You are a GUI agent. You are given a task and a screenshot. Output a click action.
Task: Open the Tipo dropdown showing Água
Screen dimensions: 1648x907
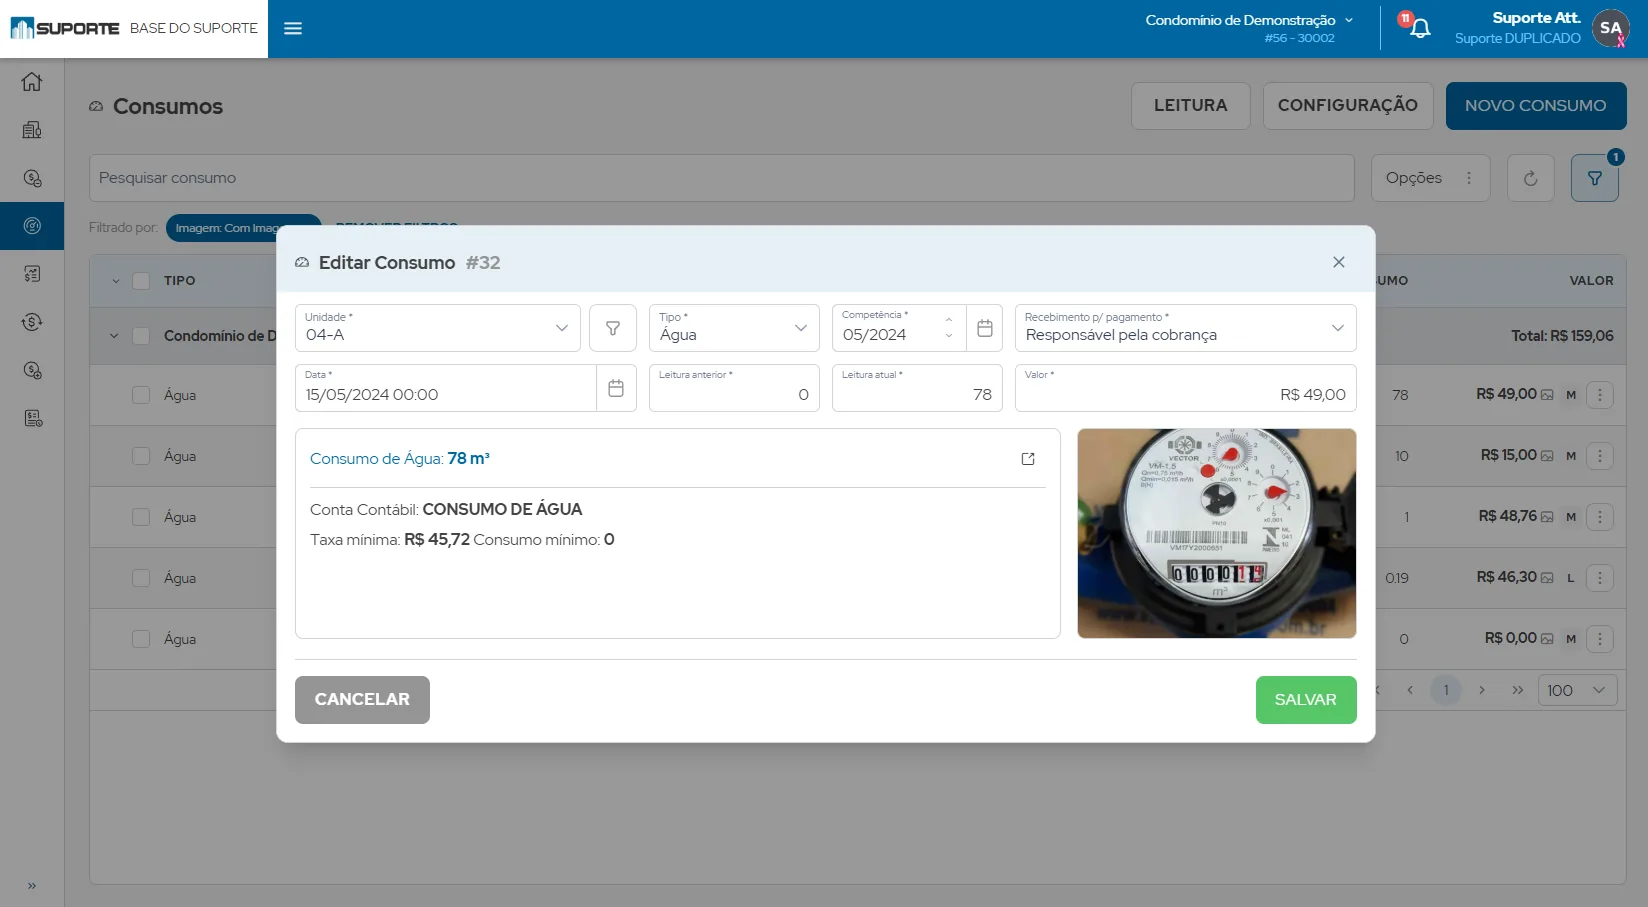pyautogui.click(x=734, y=328)
